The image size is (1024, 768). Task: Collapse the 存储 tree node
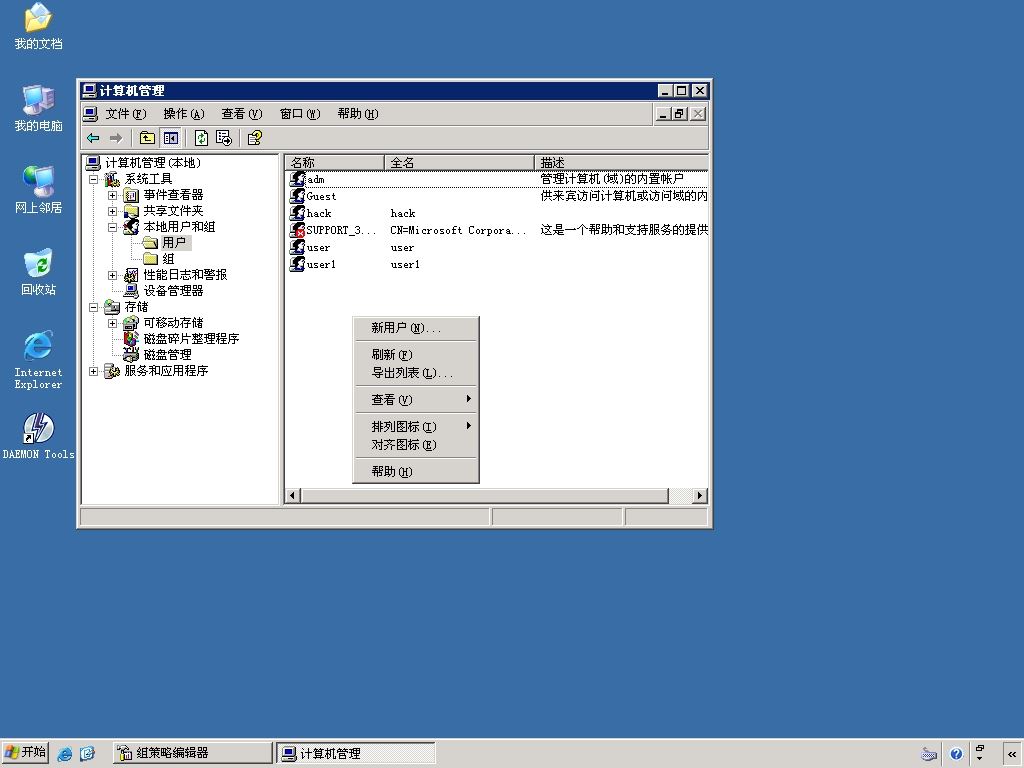coord(93,307)
